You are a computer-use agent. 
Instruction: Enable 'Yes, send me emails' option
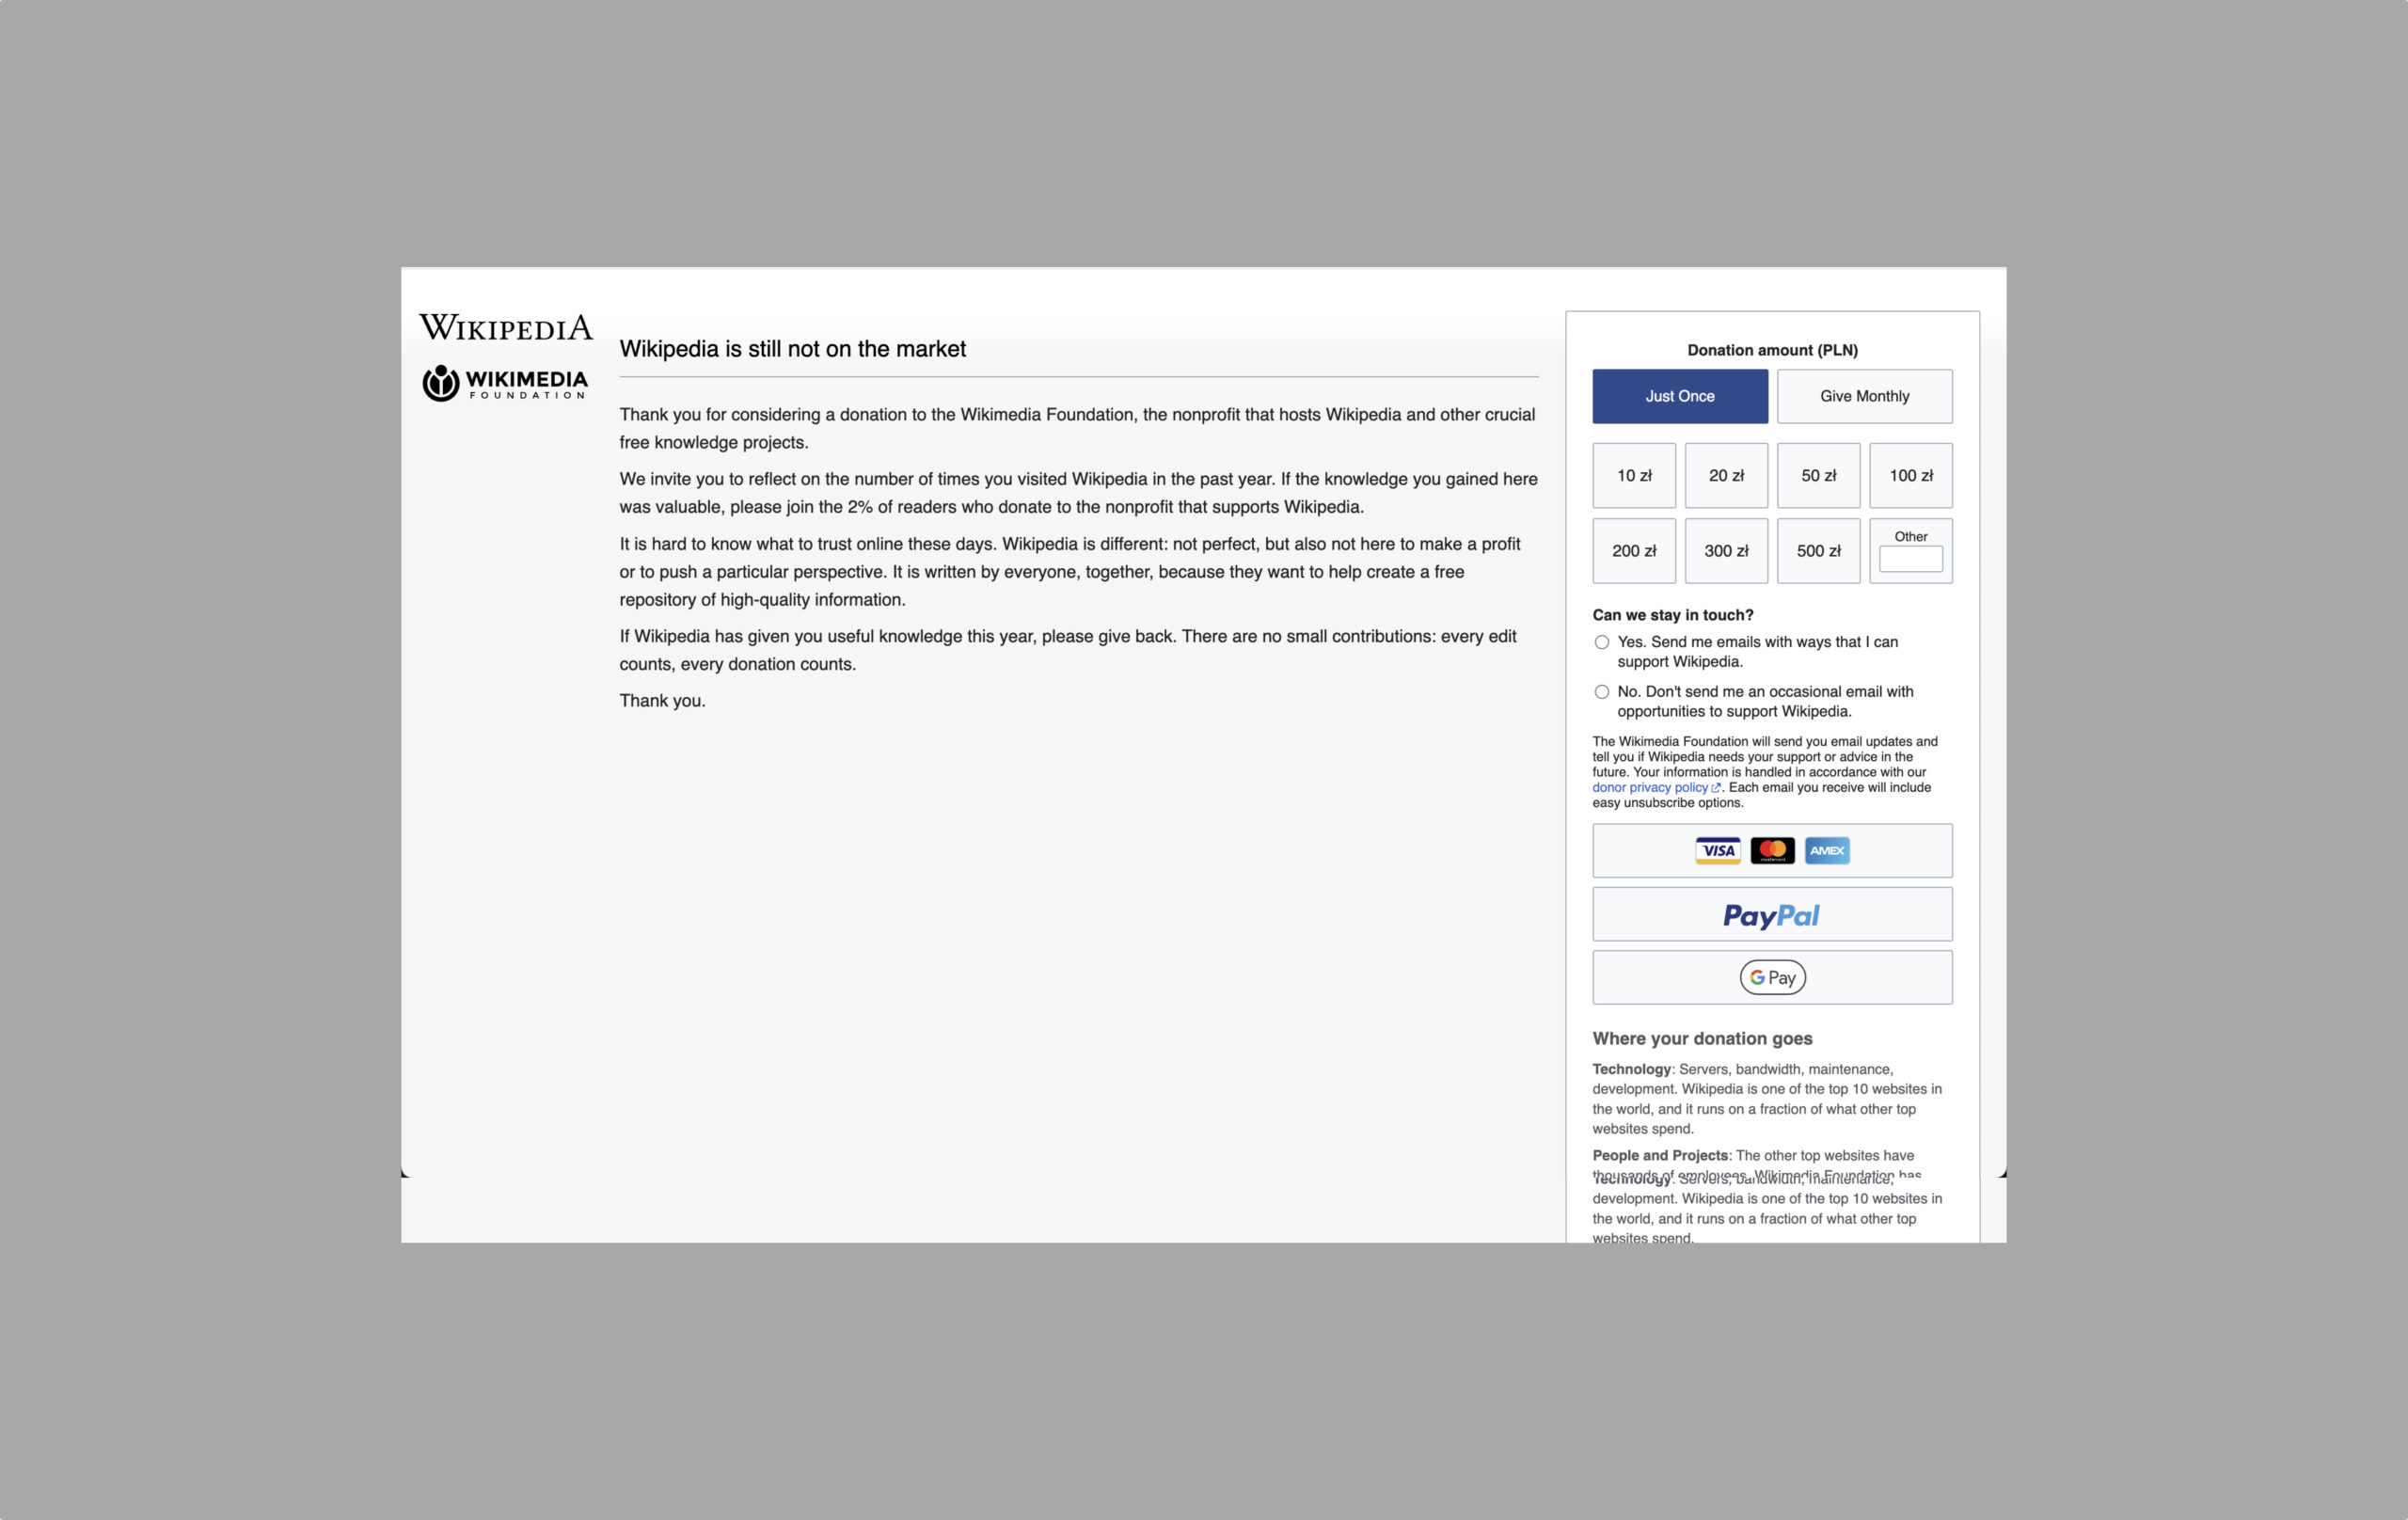(1601, 641)
